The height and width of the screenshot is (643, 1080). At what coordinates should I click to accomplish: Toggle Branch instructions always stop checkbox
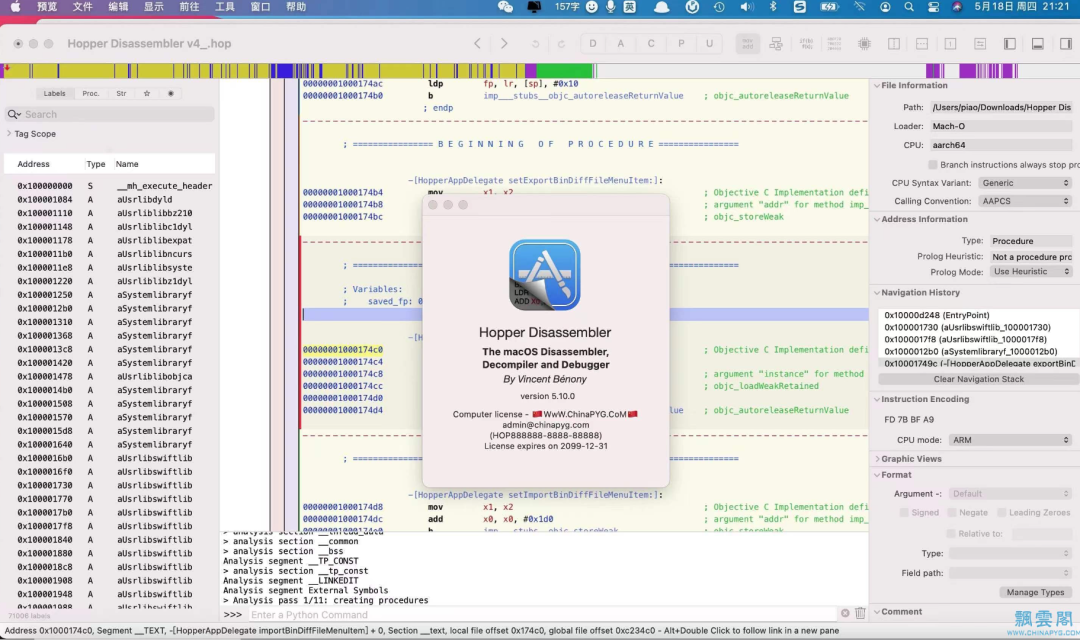click(x=933, y=165)
